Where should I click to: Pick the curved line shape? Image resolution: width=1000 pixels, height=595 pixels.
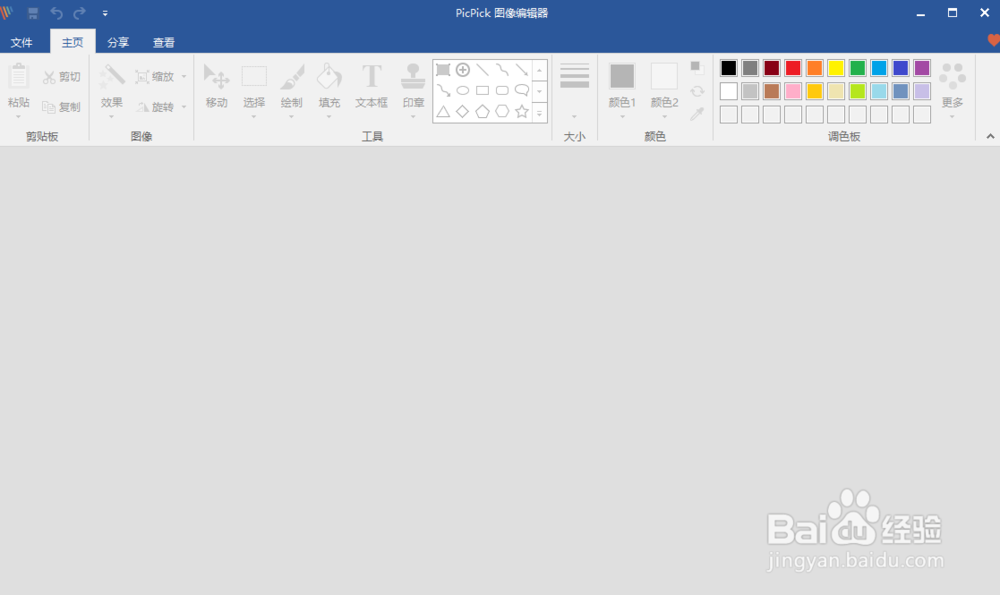pos(503,70)
